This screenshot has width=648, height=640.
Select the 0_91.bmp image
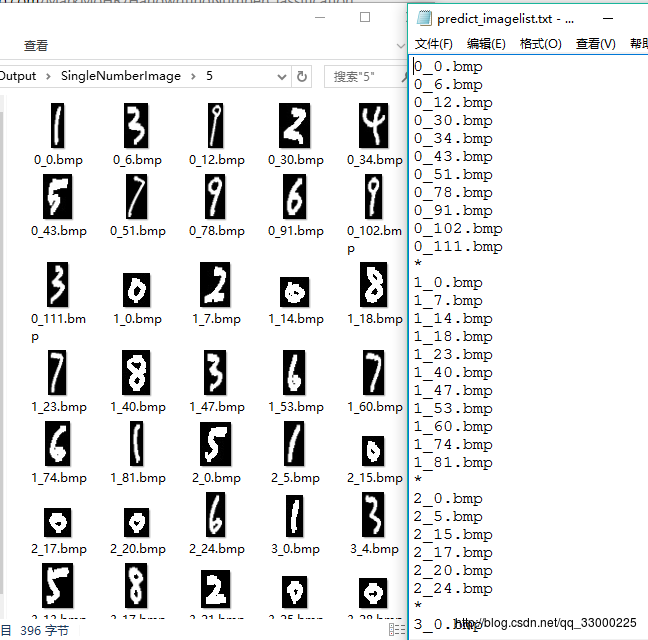(x=295, y=197)
